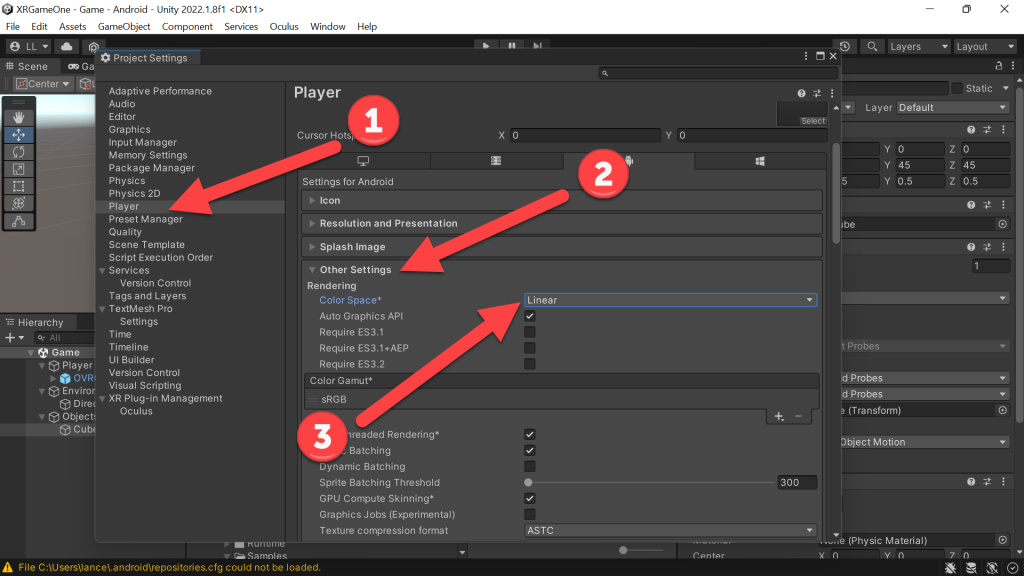The height and width of the screenshot is (576, 1024).
Task: Add a Color Gamut entry with plus
Action: tap(779, 416)
